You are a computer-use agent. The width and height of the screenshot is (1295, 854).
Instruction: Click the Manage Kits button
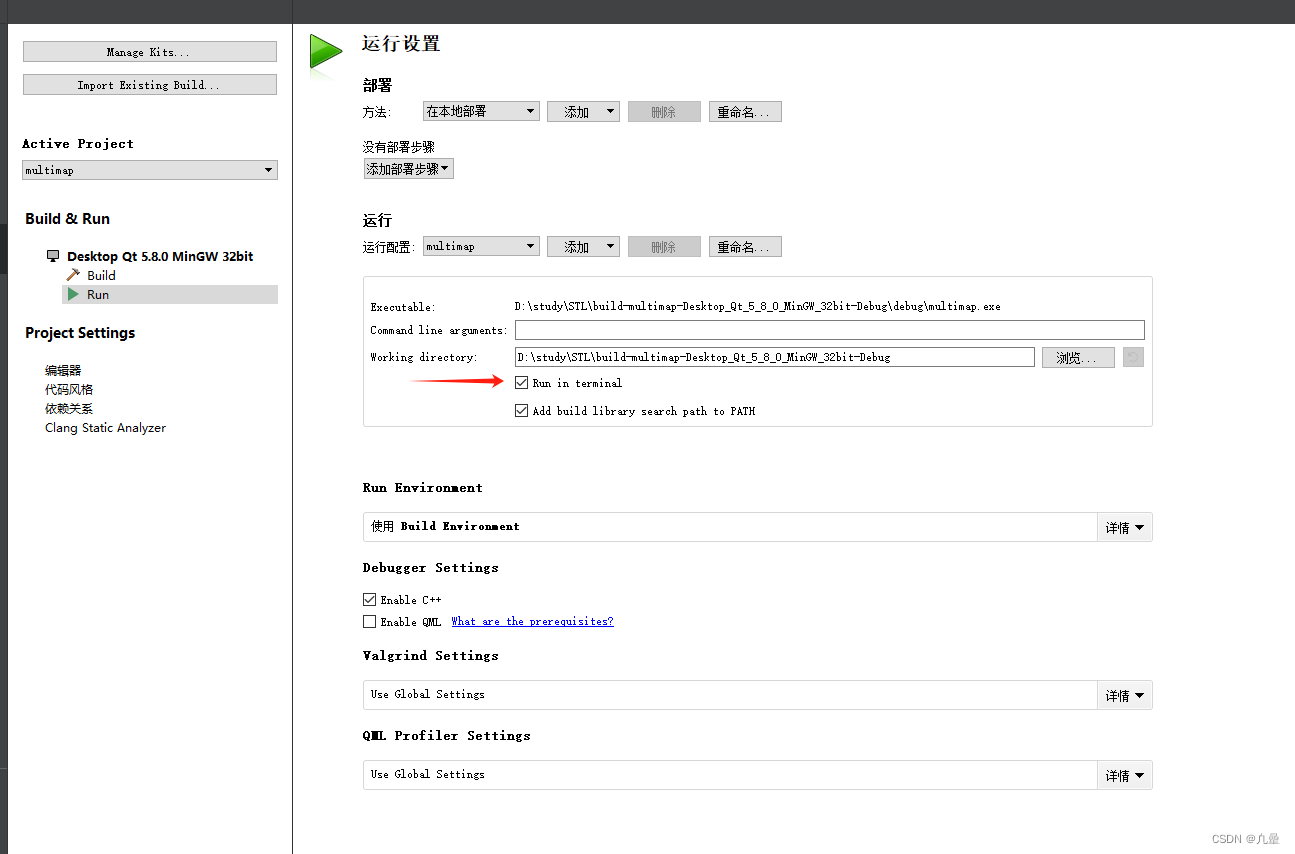pyautogui.click(x=149, y=51)
